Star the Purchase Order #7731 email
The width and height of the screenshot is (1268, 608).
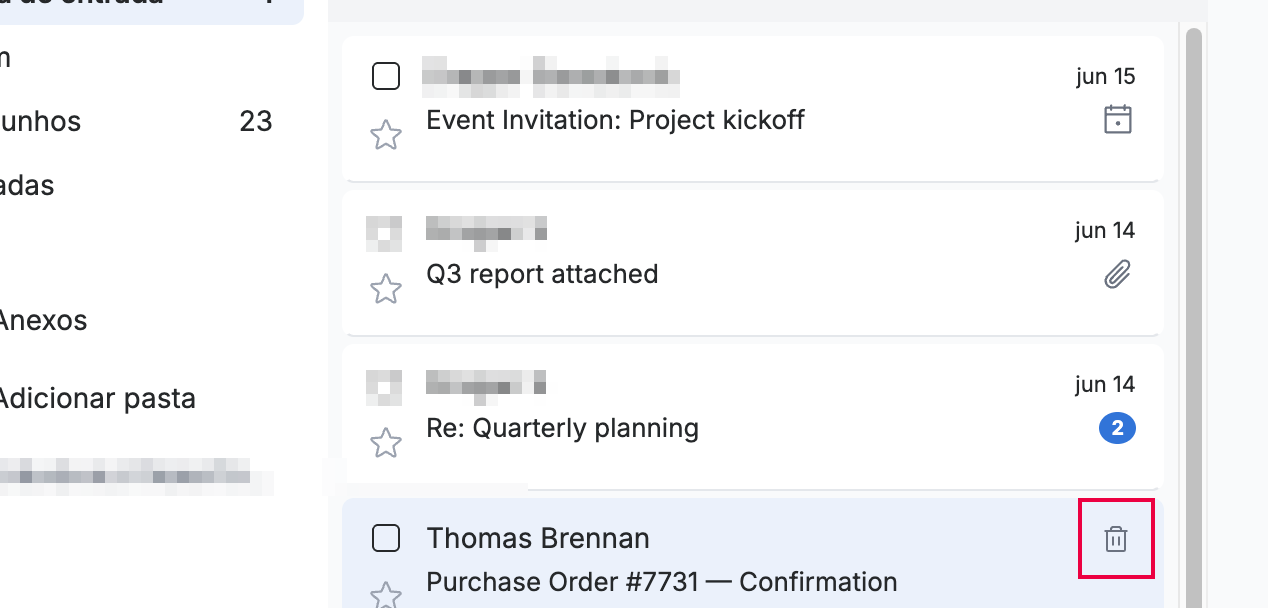(386, 595)
